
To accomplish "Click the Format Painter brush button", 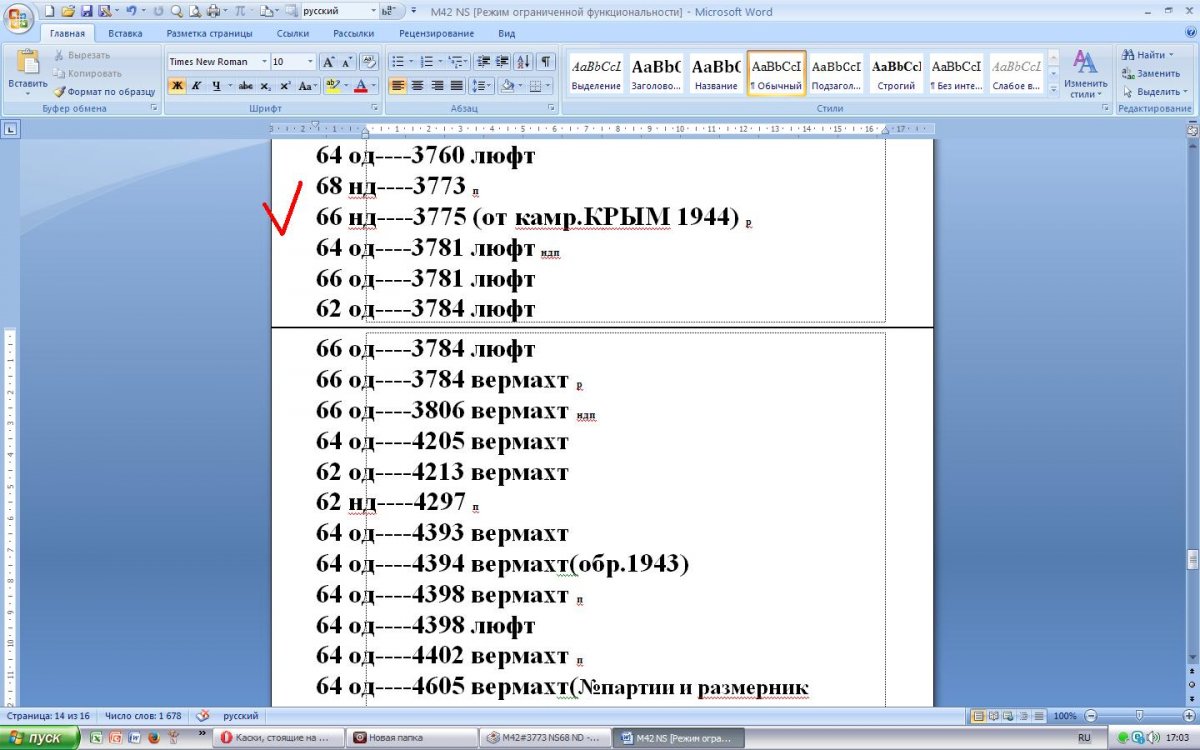I will tap(106, 91).
